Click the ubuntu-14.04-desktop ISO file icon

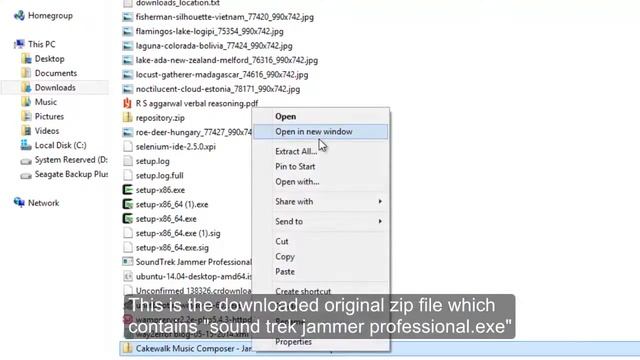[x=128, y=276]
